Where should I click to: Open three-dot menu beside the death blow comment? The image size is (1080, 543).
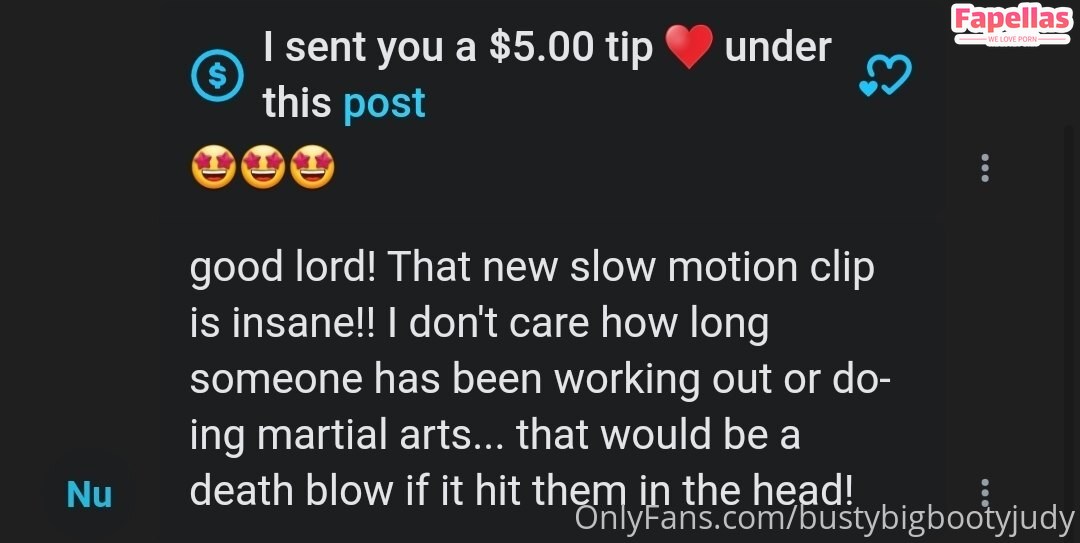click(985, 493)
